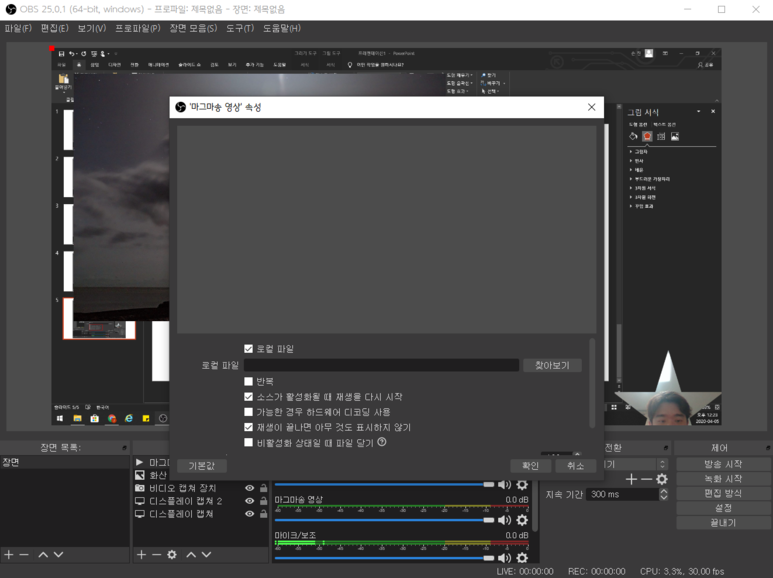This screenshot has width=773, height=578.
Task: Mute the 마그마송 영상 audio channel
Action: pyautogui.click(x=504, y=520)
